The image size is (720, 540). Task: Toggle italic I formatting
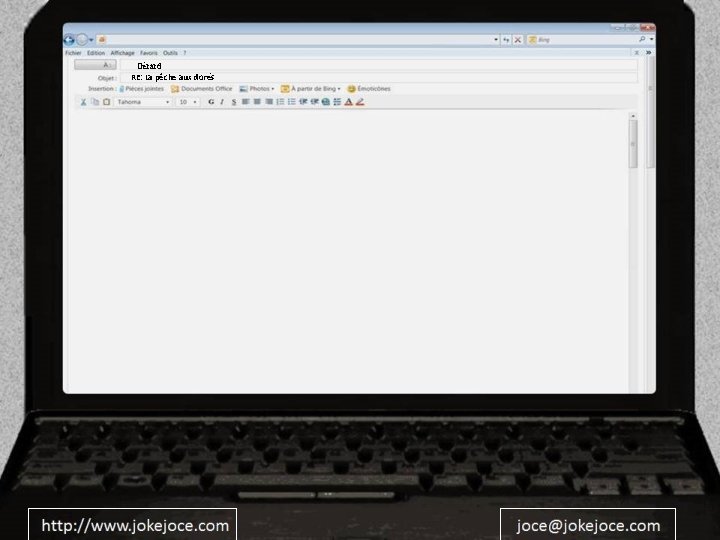[x=222, y=102]
